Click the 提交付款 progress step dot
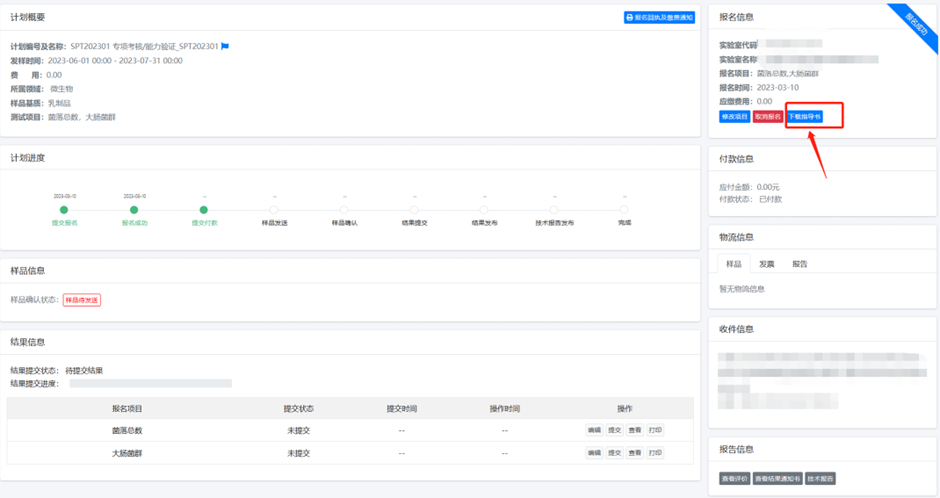This screenshot has width=940, height=498. pyautogui.click(x=204, y=210)
